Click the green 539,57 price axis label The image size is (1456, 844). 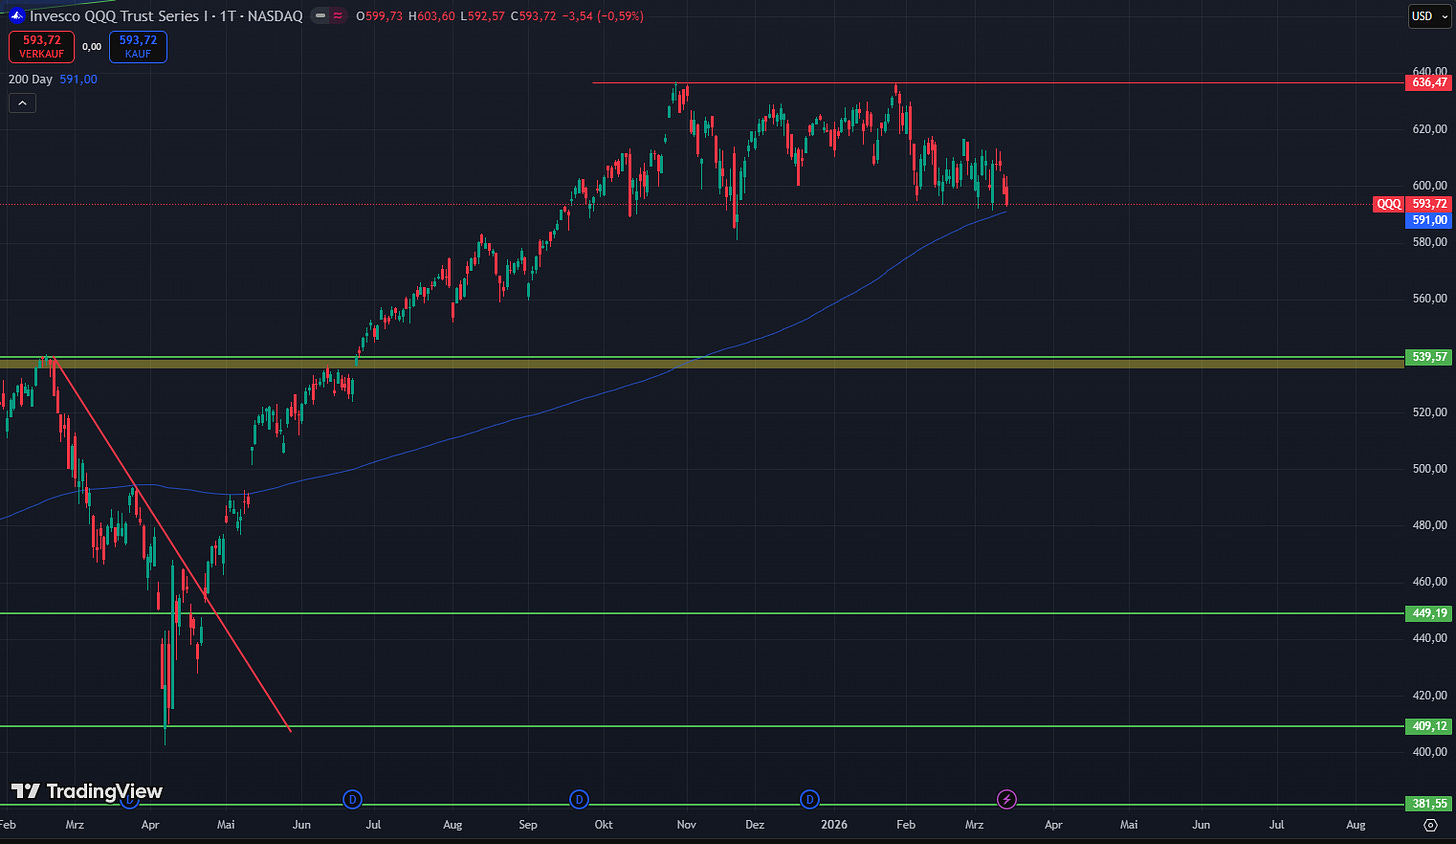1429,357
